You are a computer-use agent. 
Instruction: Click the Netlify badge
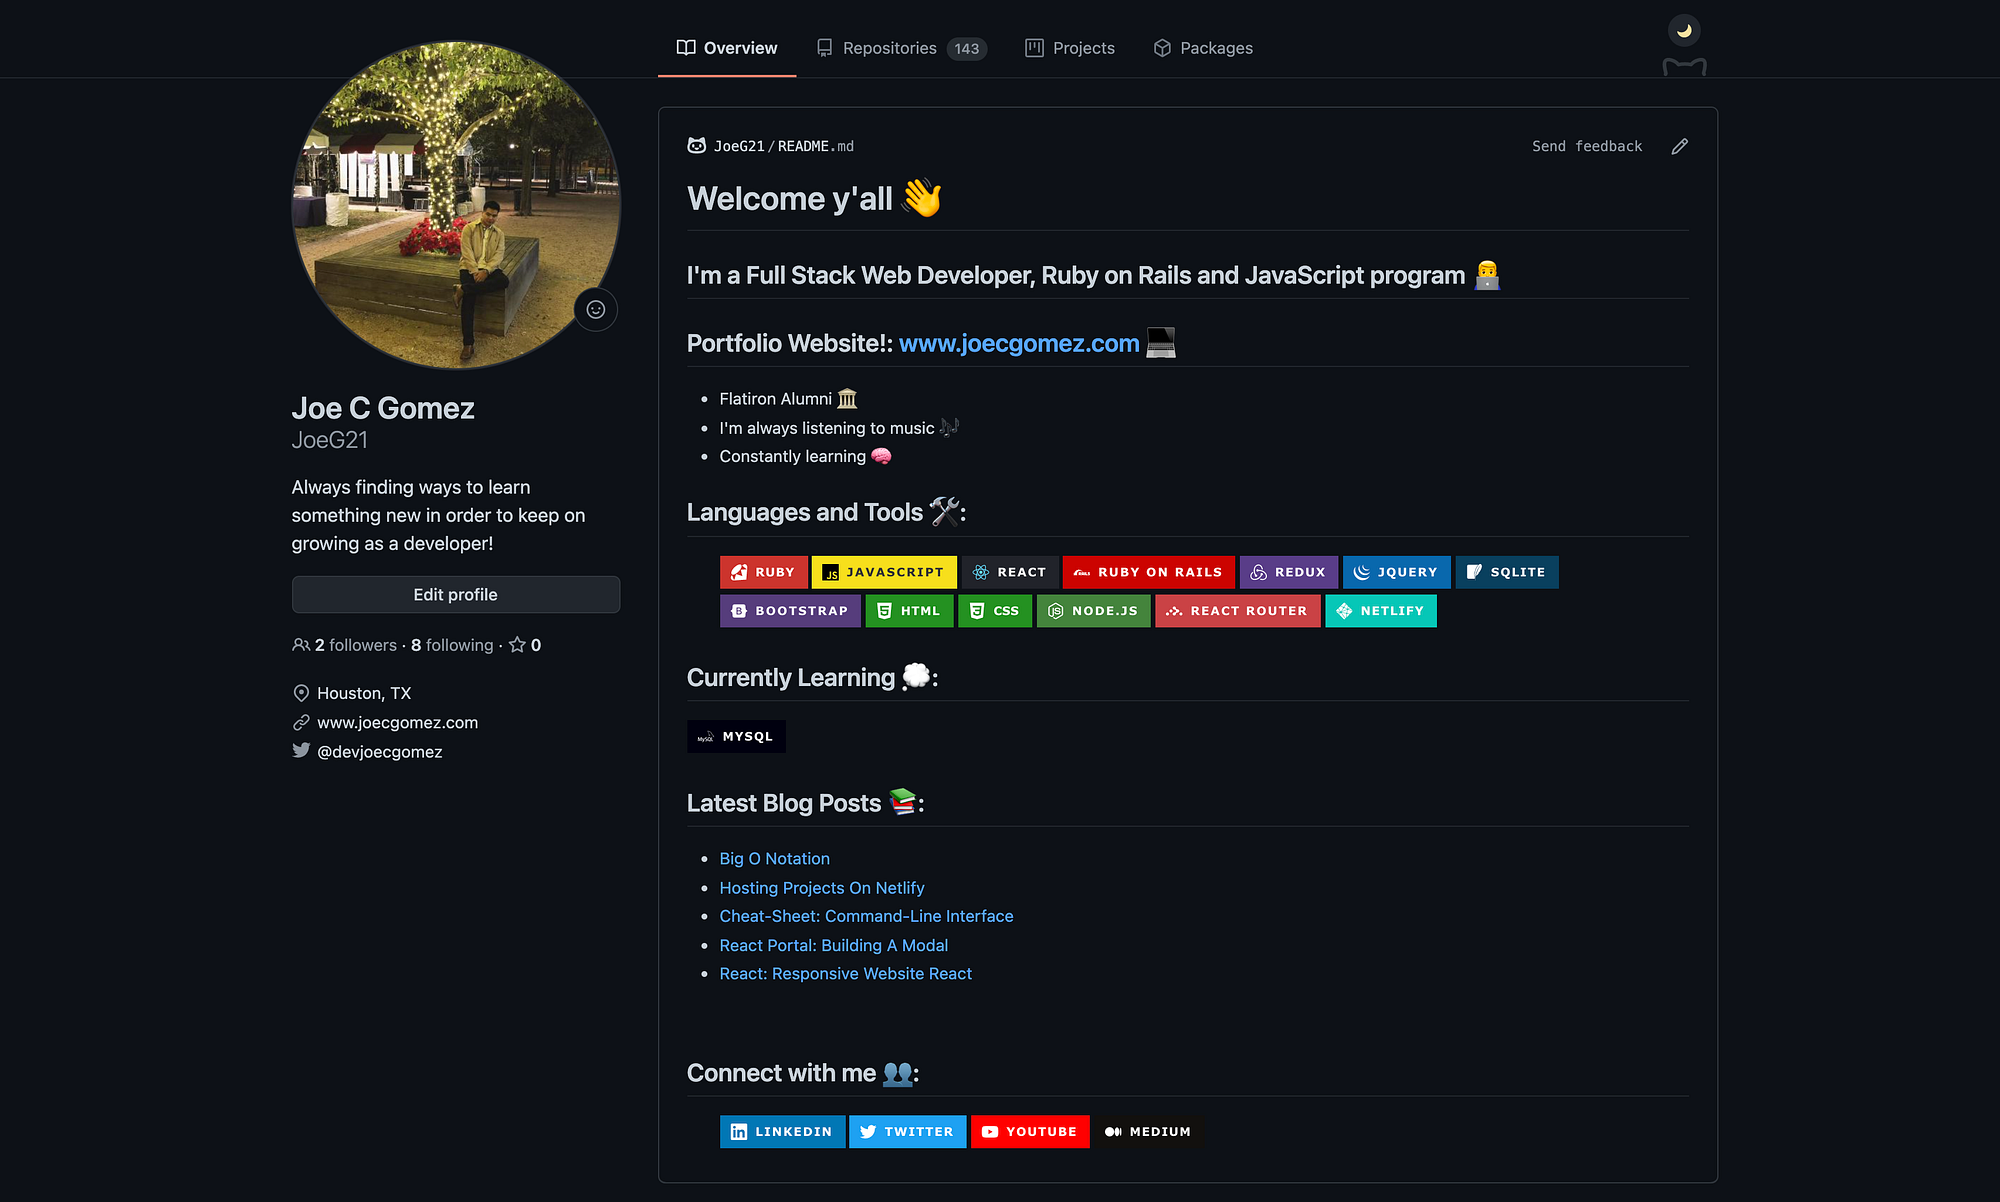click(1380, 611)
